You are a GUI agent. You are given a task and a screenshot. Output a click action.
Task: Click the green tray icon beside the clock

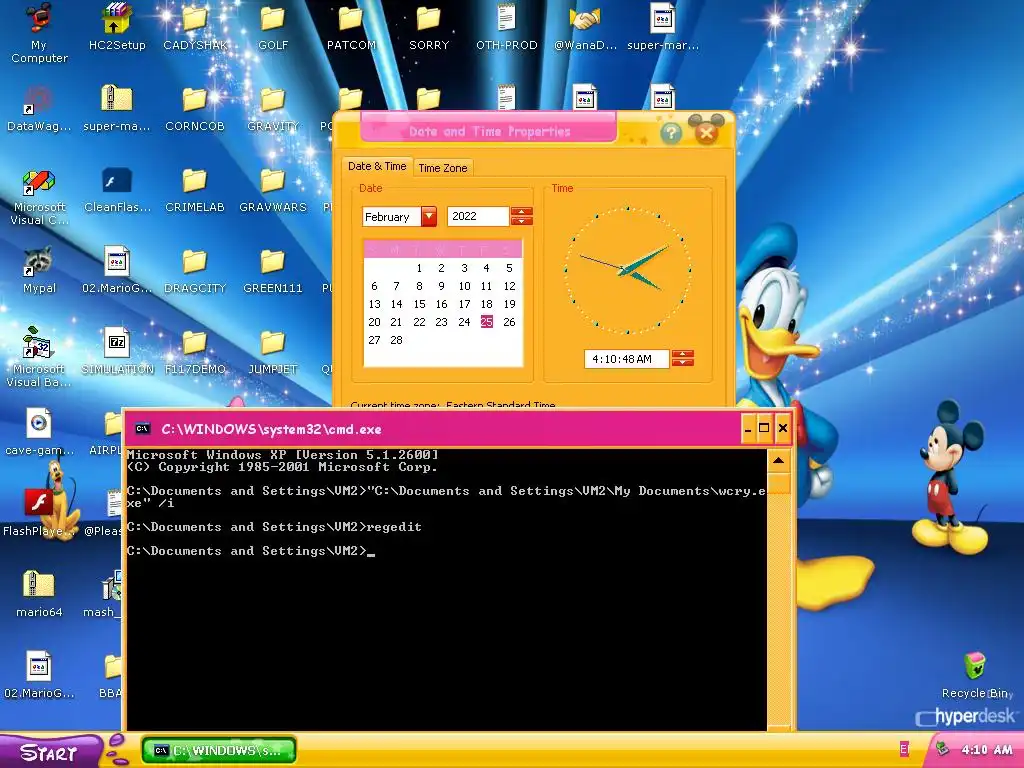942,749
